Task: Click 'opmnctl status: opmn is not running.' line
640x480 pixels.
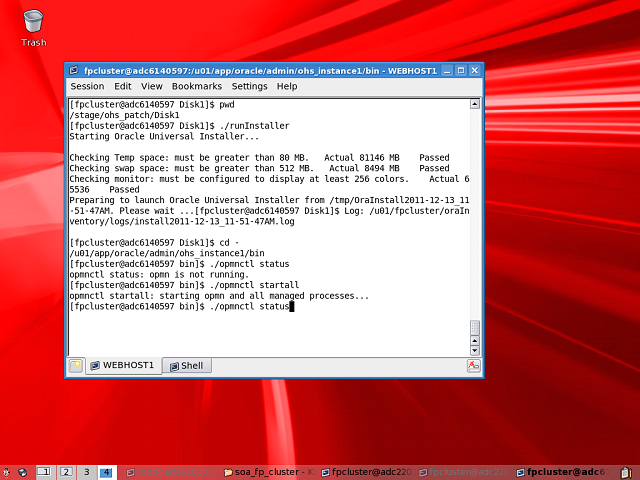Action: (x=159, y=274)
